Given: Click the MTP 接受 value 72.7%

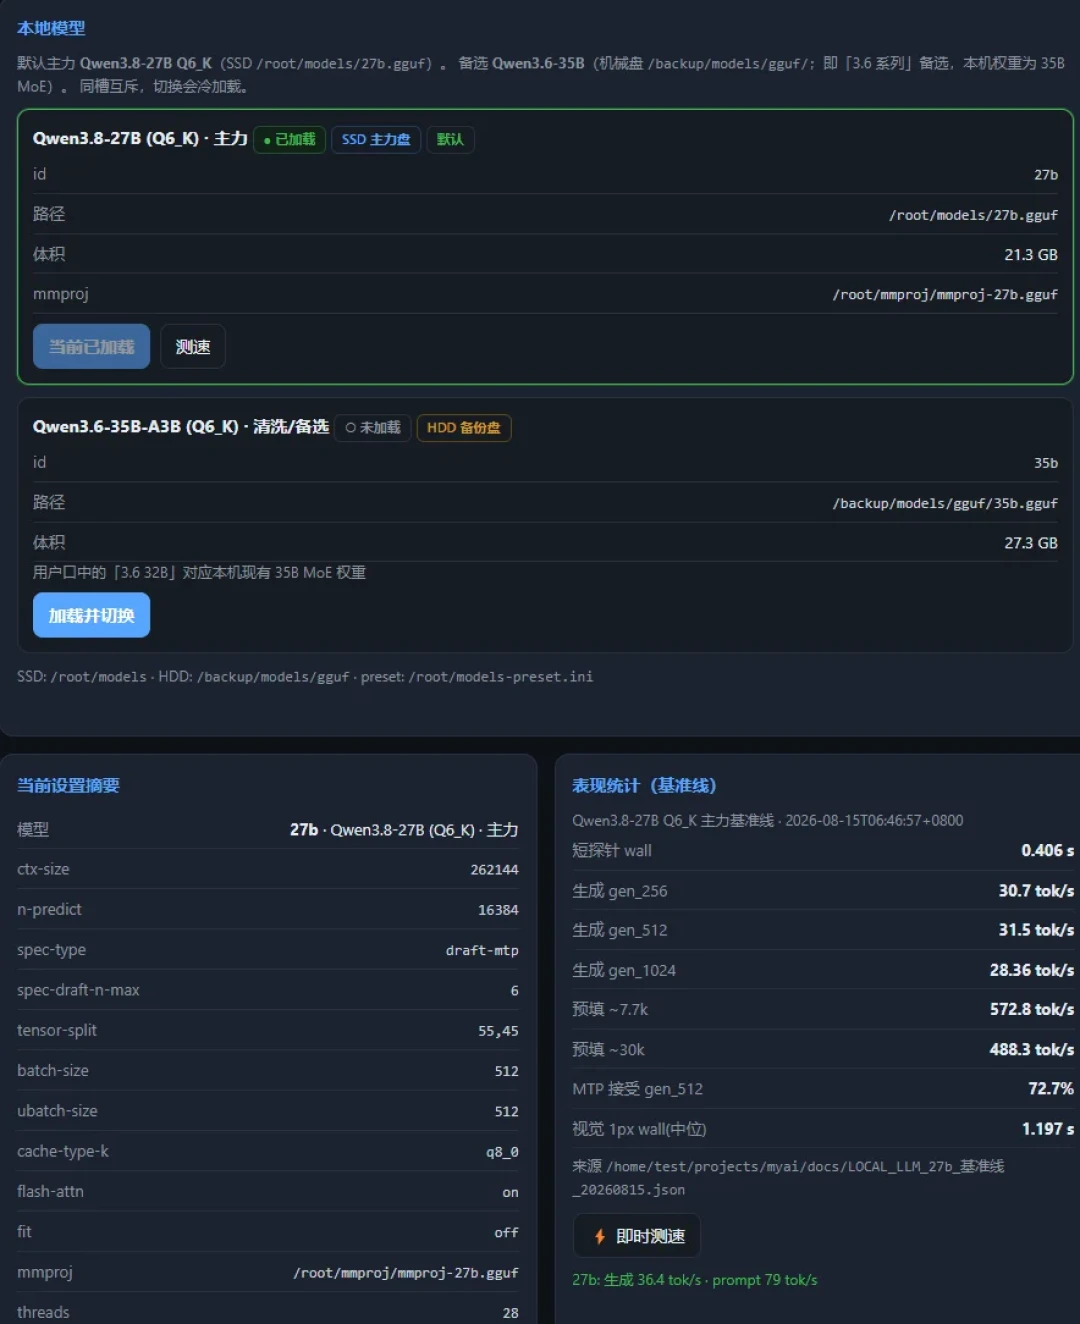Looking at the screenshot, I should point(1051,1089).
